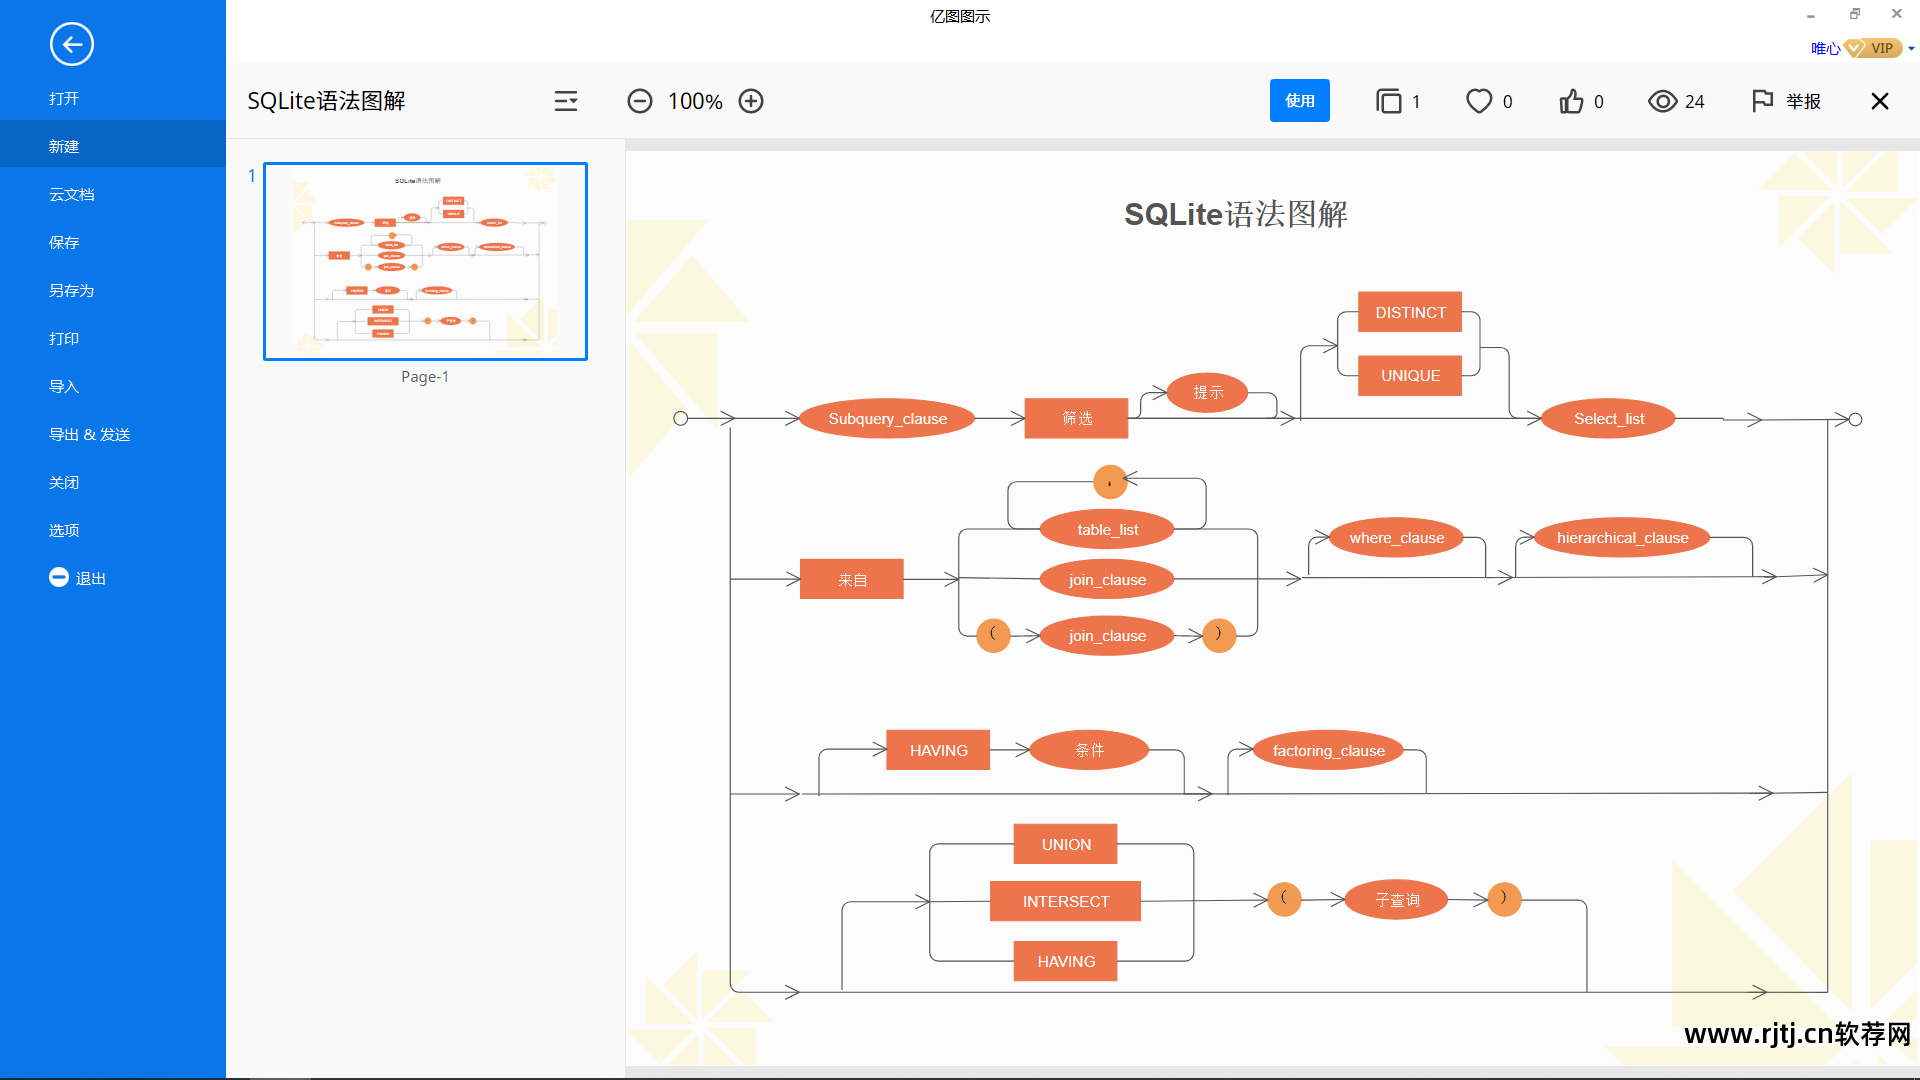Screen dimensions: 1920x1080
Task: Click the factoring_clause ellipse
Action: 1328,750
